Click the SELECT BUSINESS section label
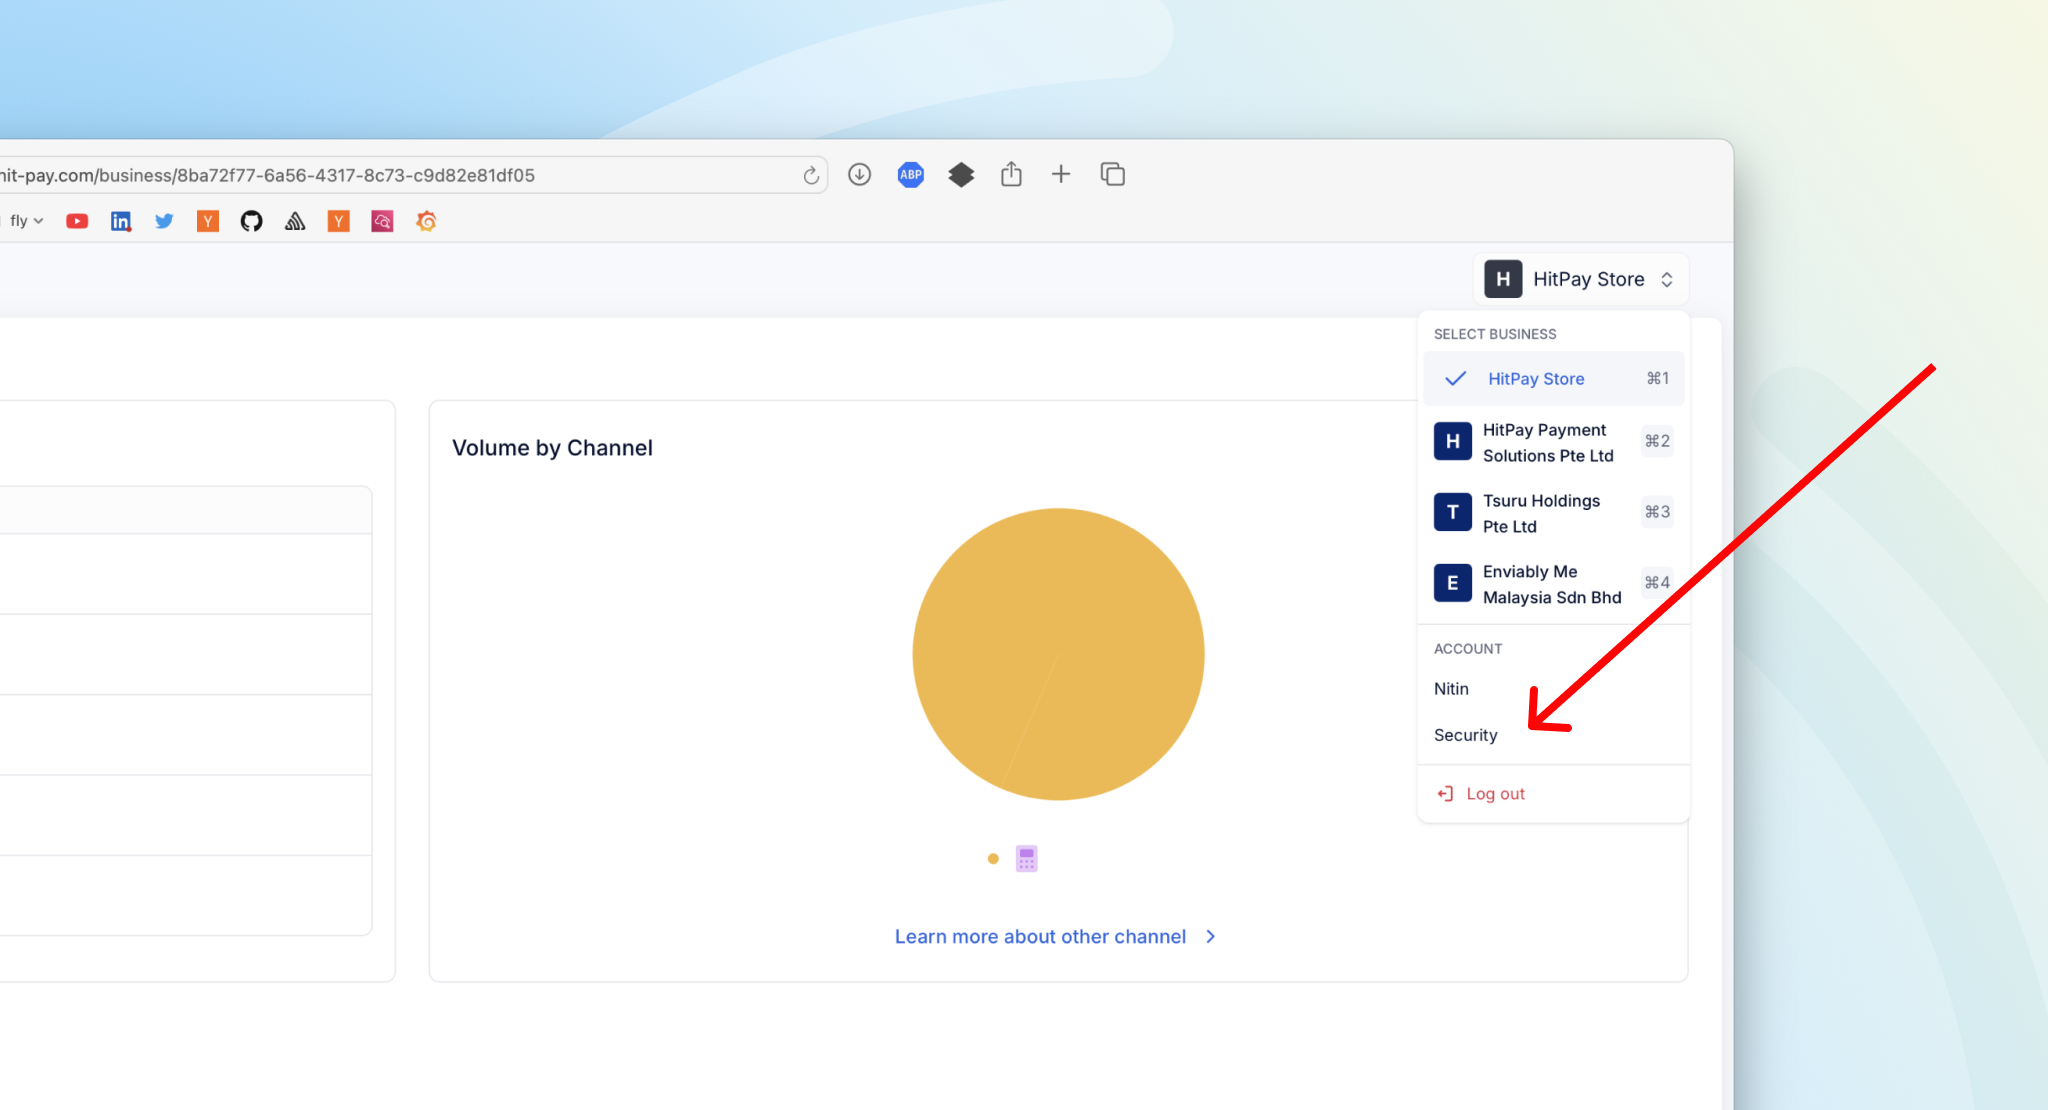Viewport: 2048px width, 1110px height. pyautogui.click(x=1495, y=334)
